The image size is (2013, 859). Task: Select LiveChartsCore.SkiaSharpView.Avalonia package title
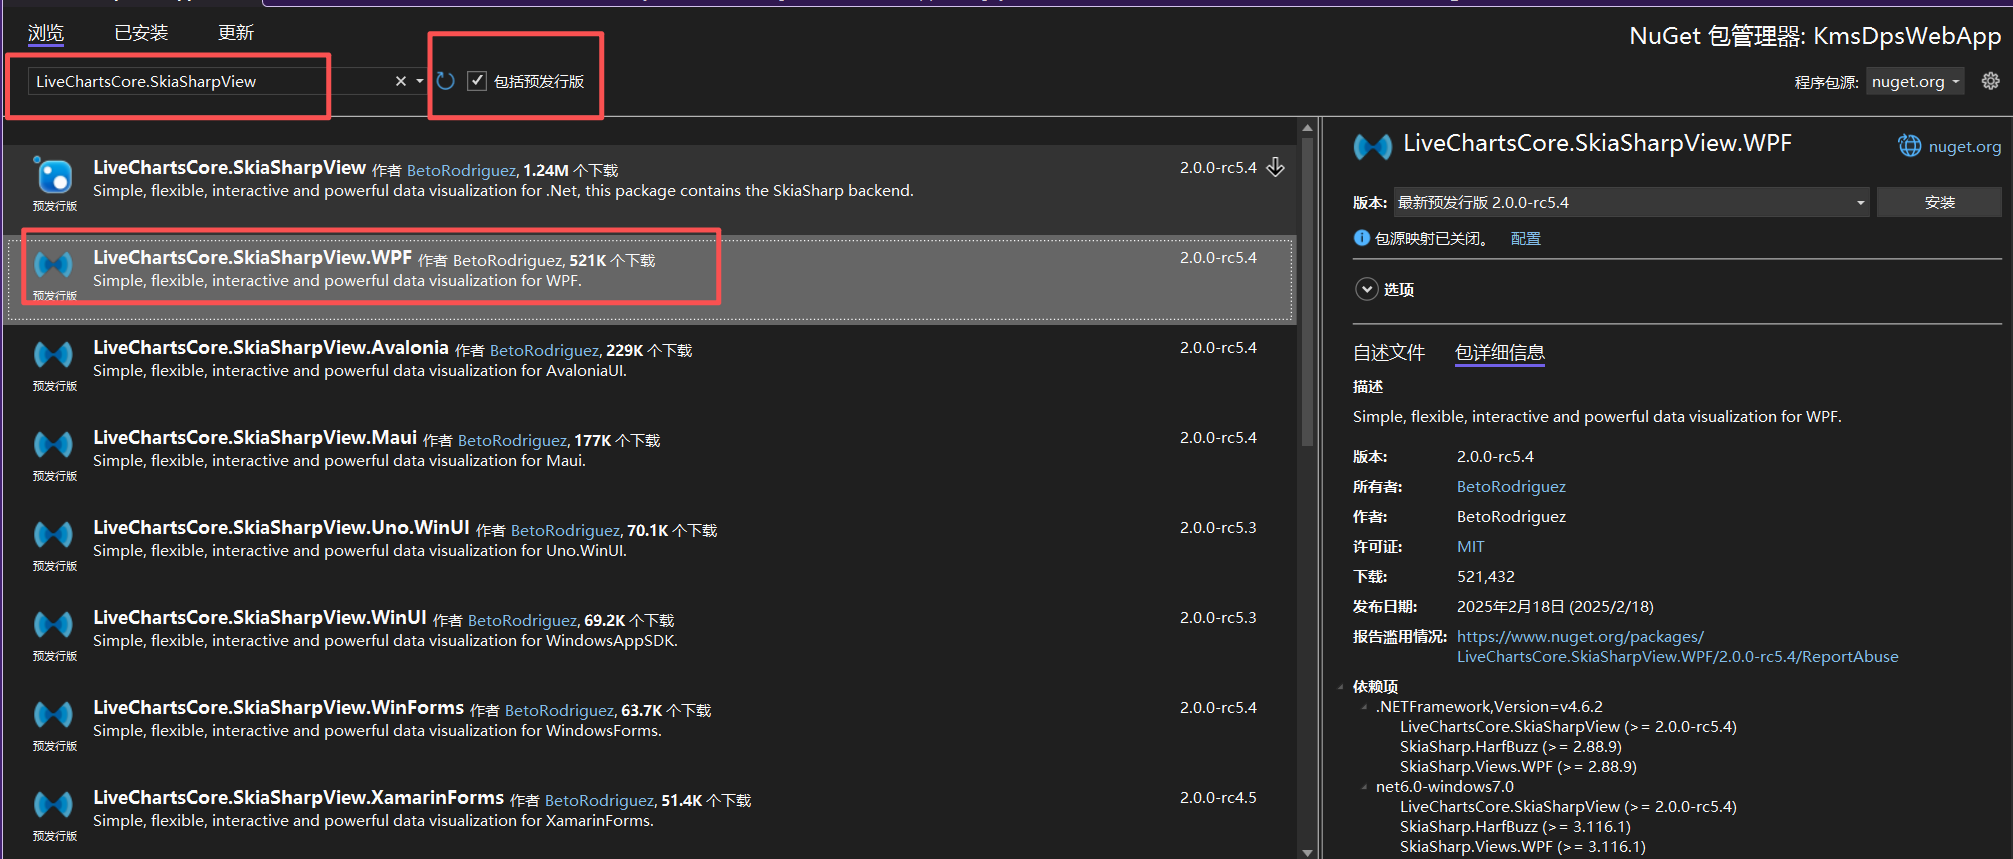(271, 347)
